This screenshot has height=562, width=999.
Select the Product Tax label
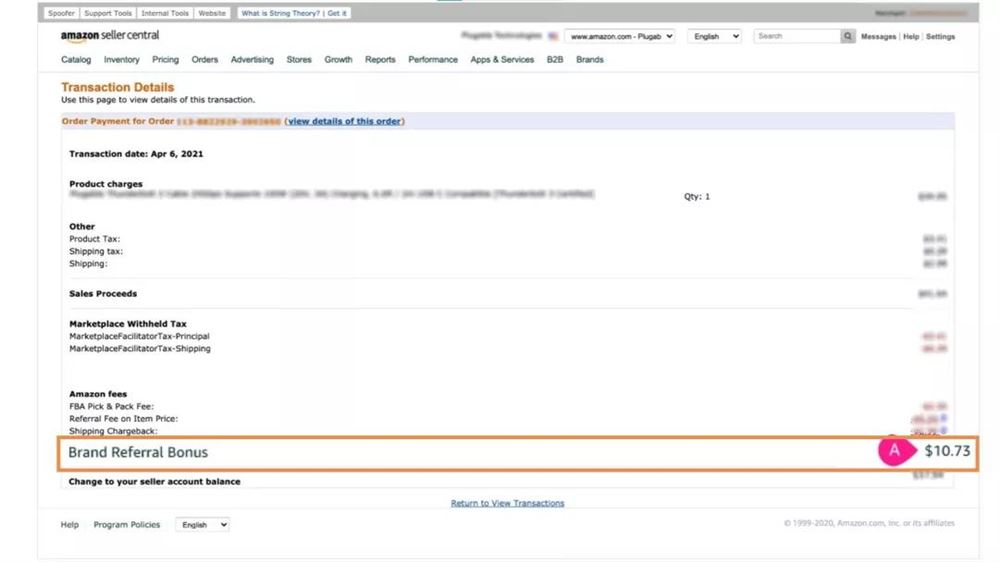tap(94, 239)
